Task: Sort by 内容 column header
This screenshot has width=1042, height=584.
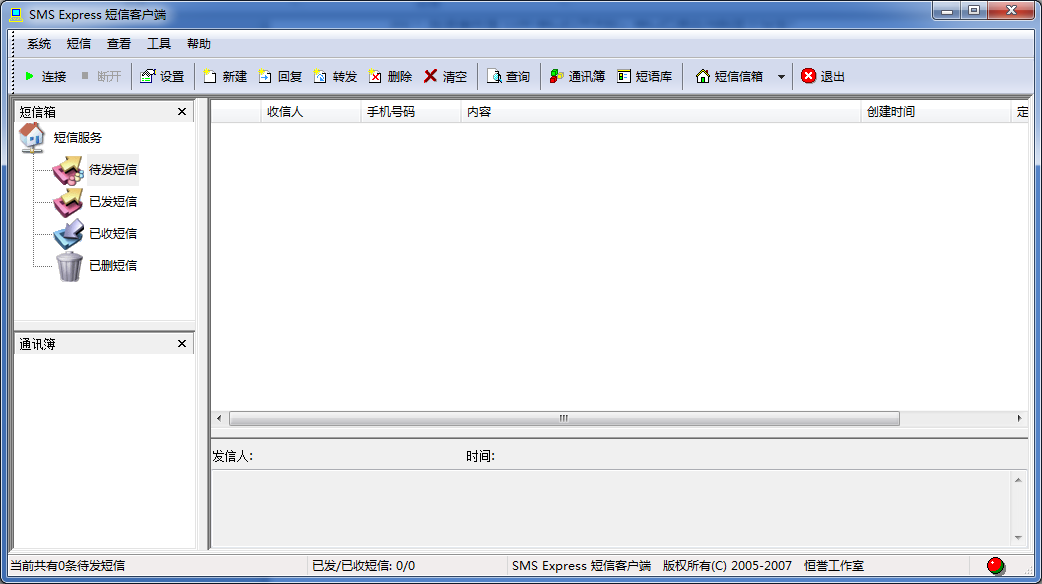Action: [x=661, y=112]
